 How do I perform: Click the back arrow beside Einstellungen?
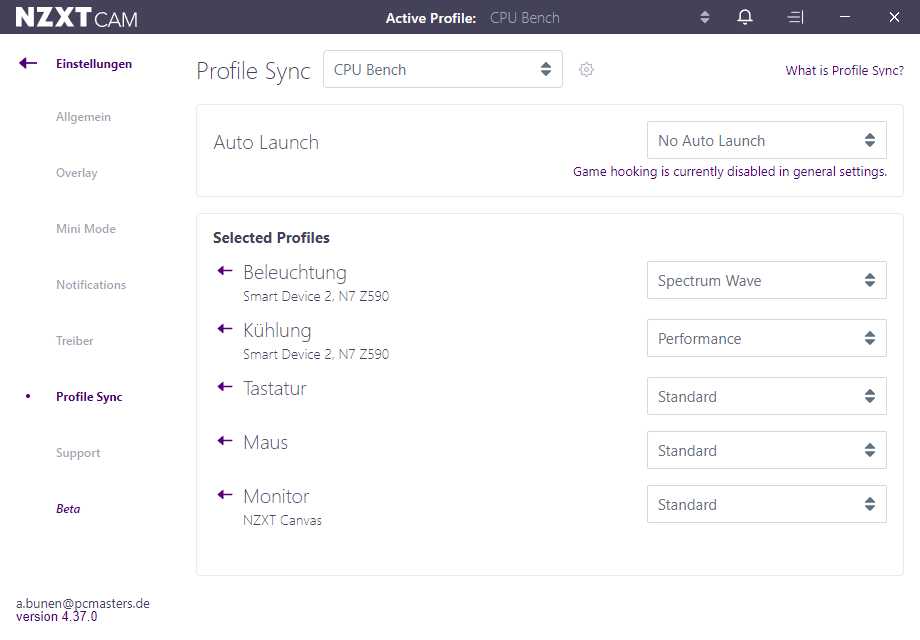pyautogui.click(x=28, y=63)
